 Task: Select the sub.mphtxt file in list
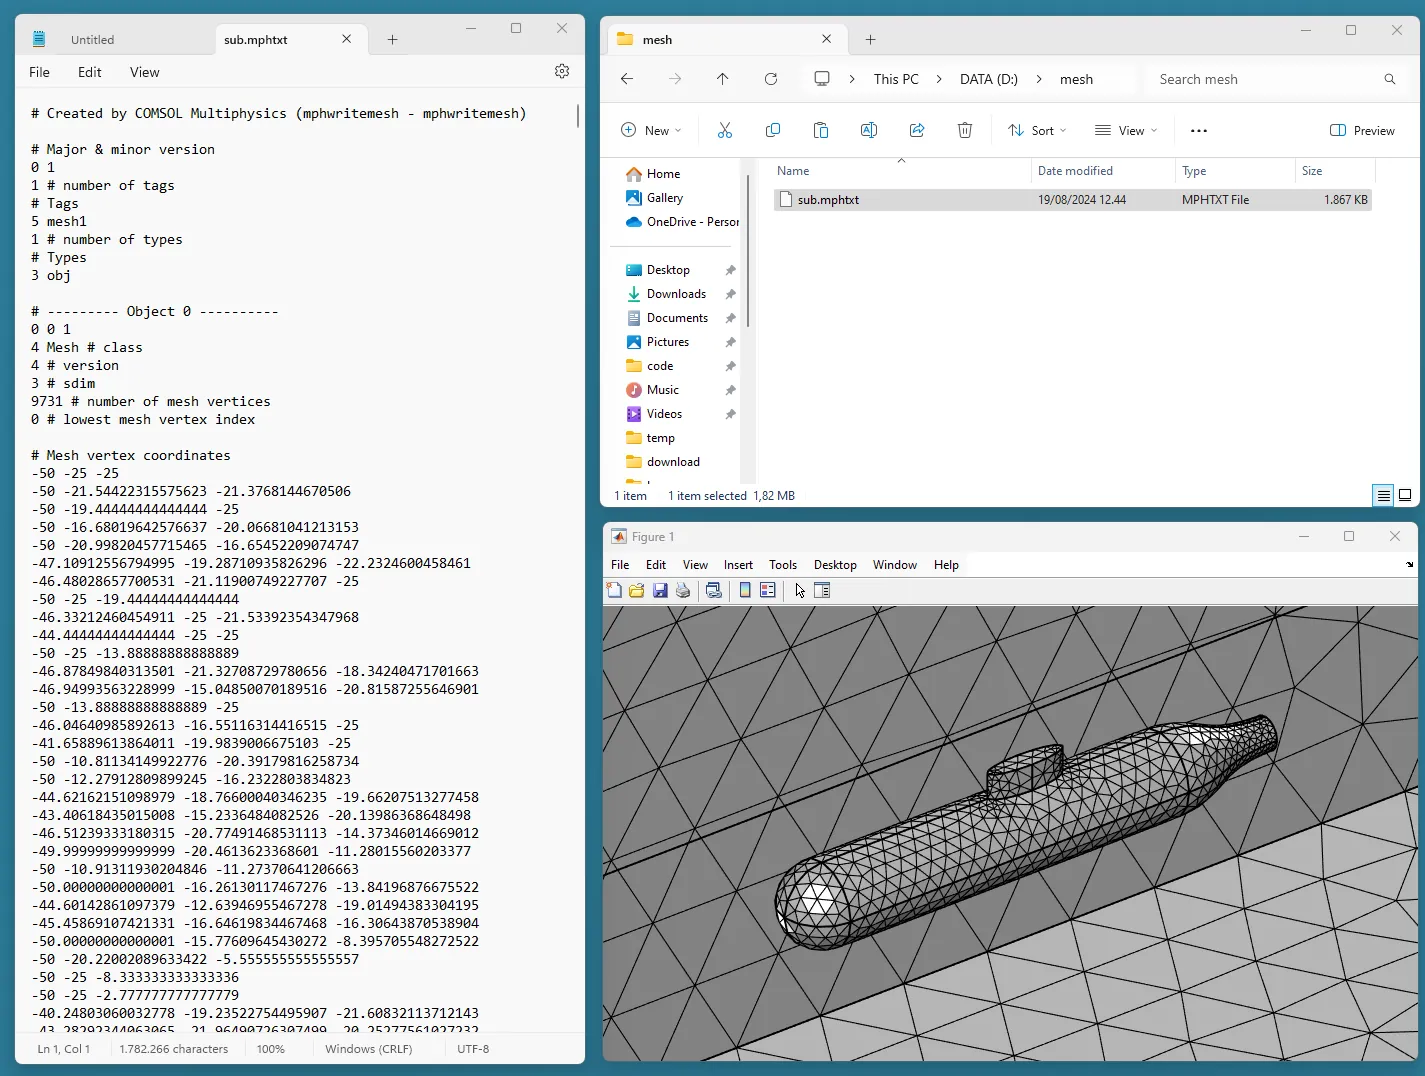pos(828,200)
